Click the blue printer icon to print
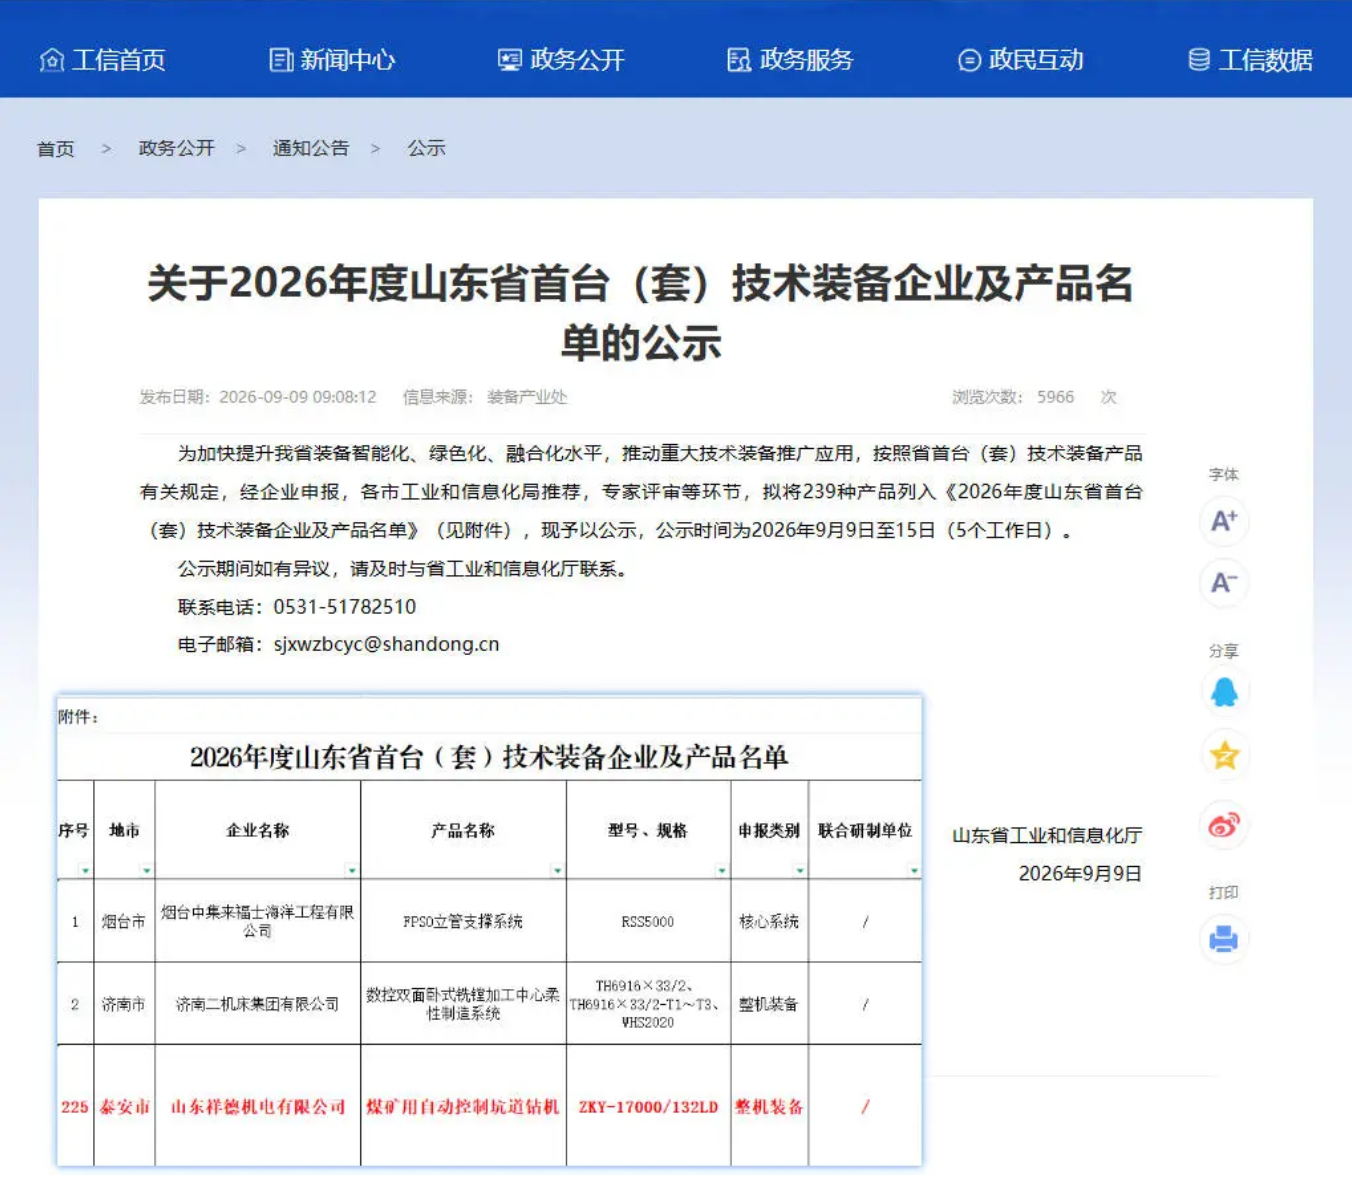The image size is (1352, 1194). 1224,939
